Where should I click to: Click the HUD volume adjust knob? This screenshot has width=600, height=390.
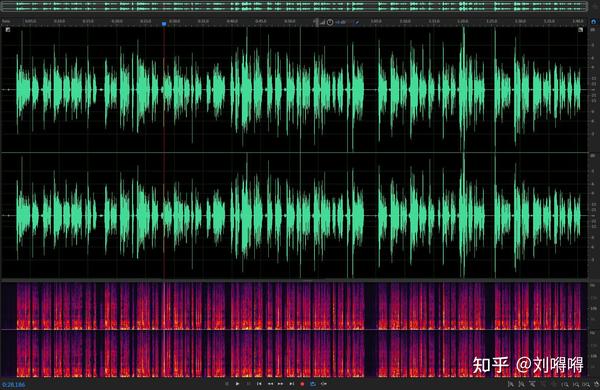click(x=330, y=23)
